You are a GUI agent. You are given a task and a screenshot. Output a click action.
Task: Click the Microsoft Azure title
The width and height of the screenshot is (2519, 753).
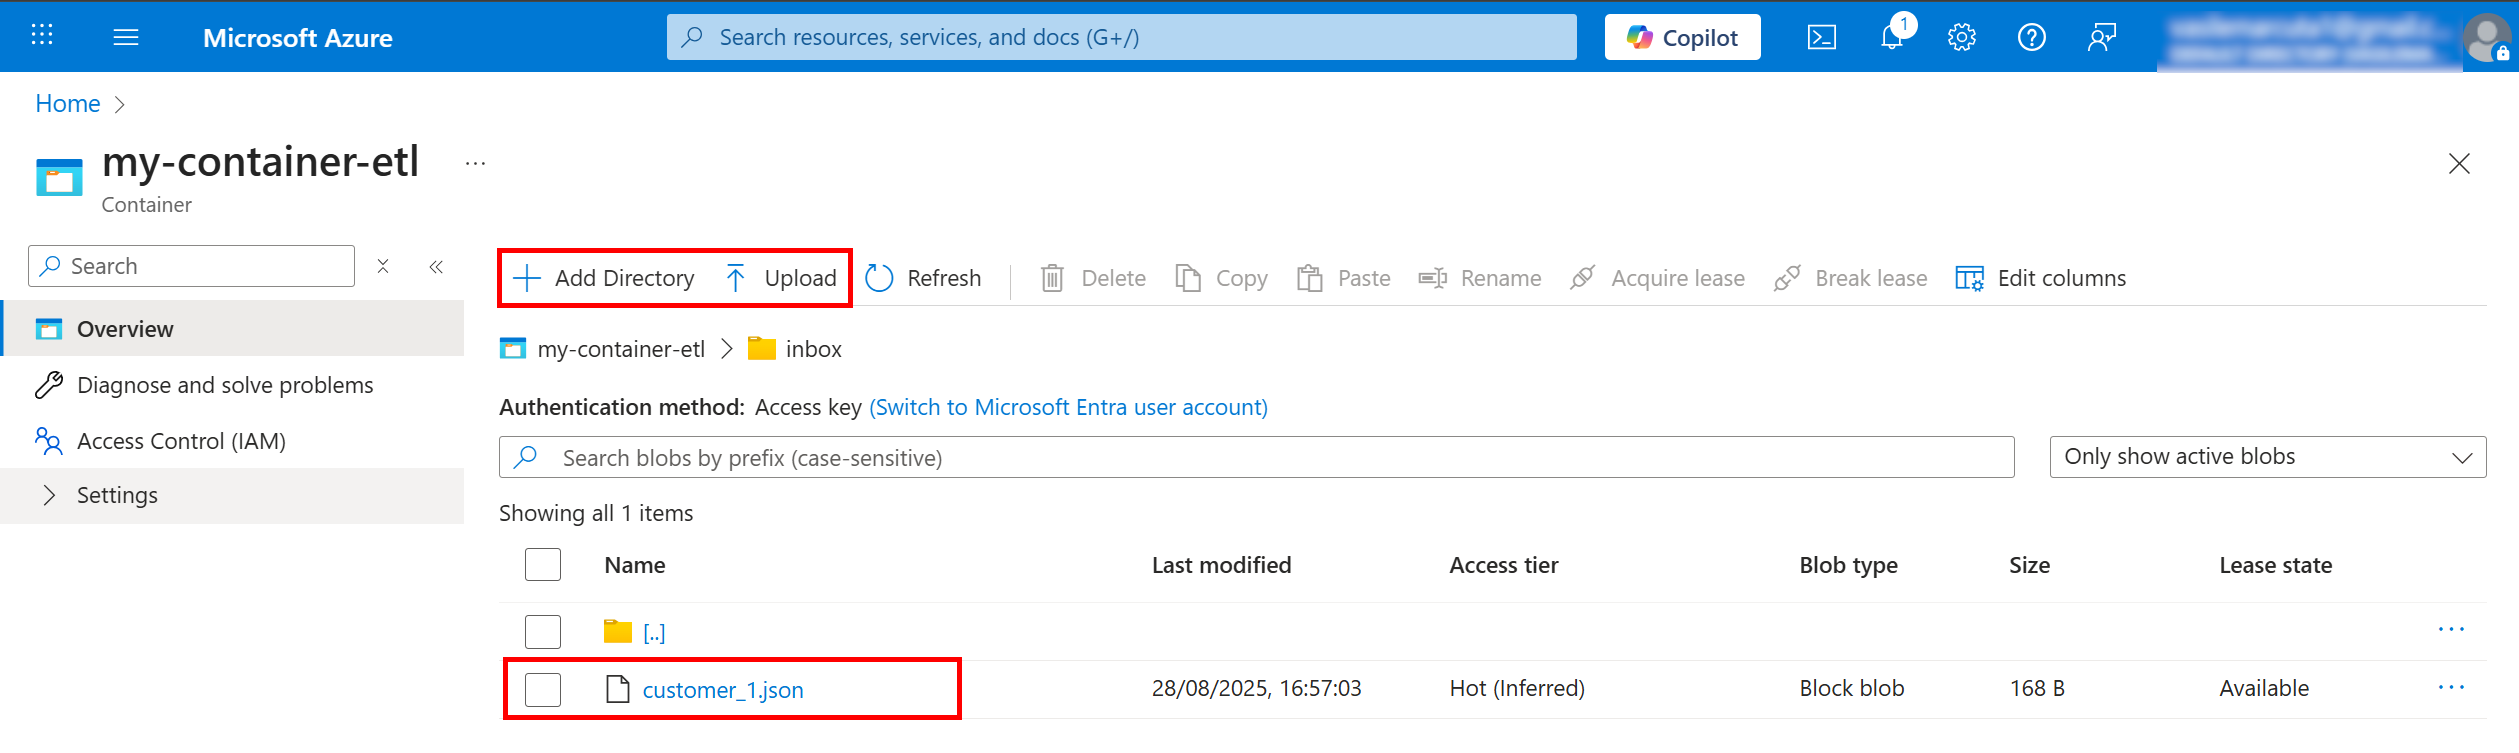coord(297,38)
